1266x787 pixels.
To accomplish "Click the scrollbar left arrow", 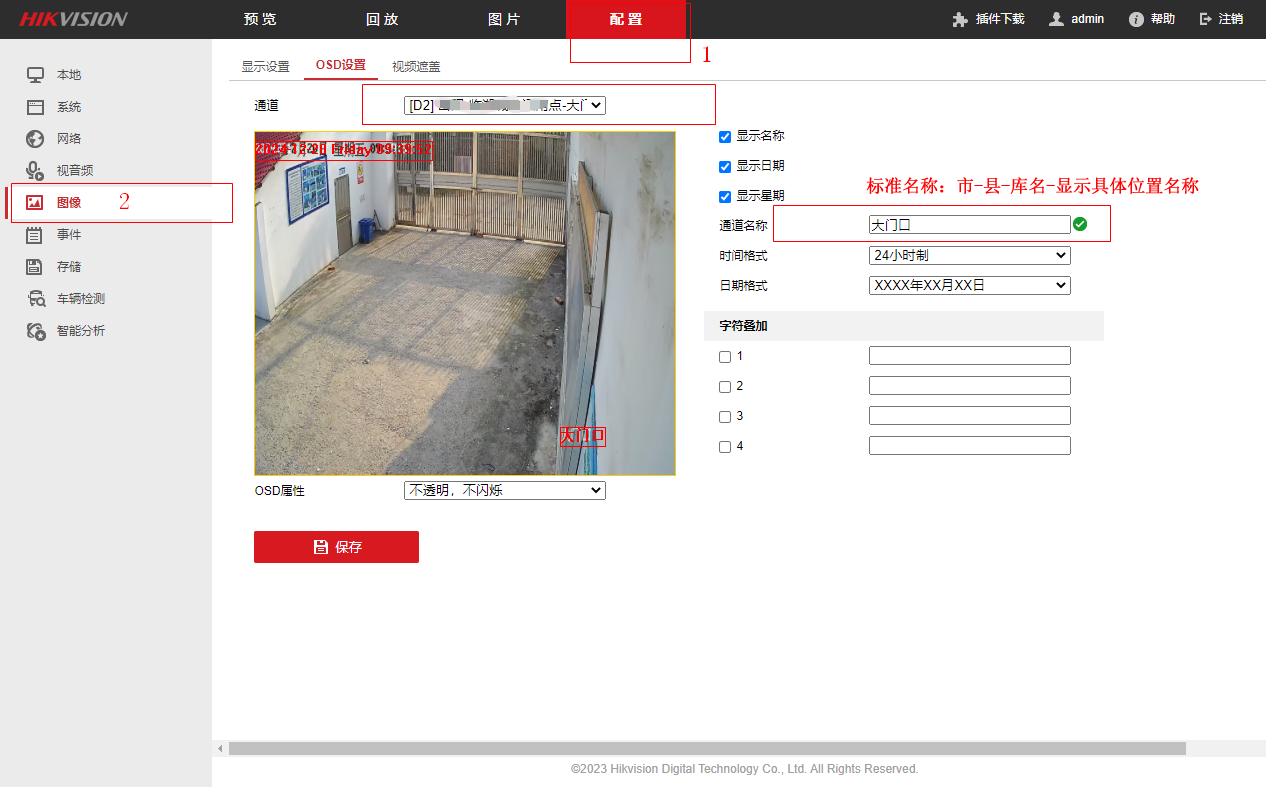I will tap(220, 748).
